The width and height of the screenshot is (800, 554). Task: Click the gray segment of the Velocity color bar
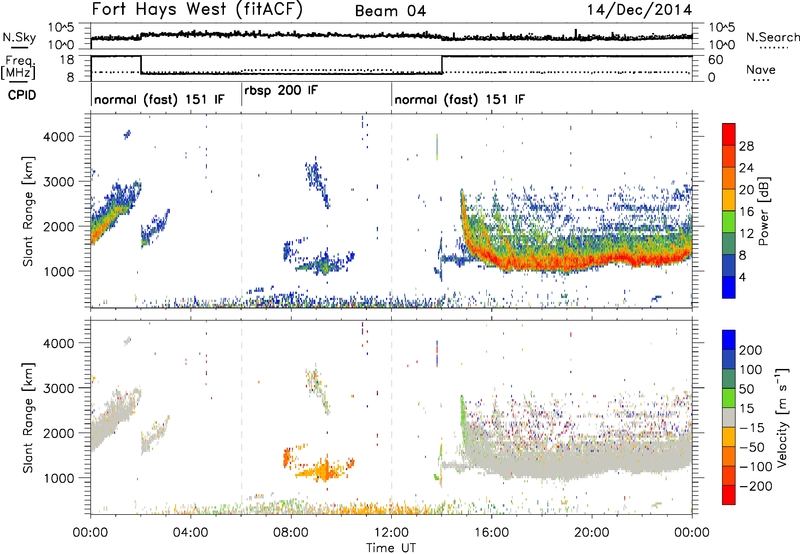[x=729, y=417]
